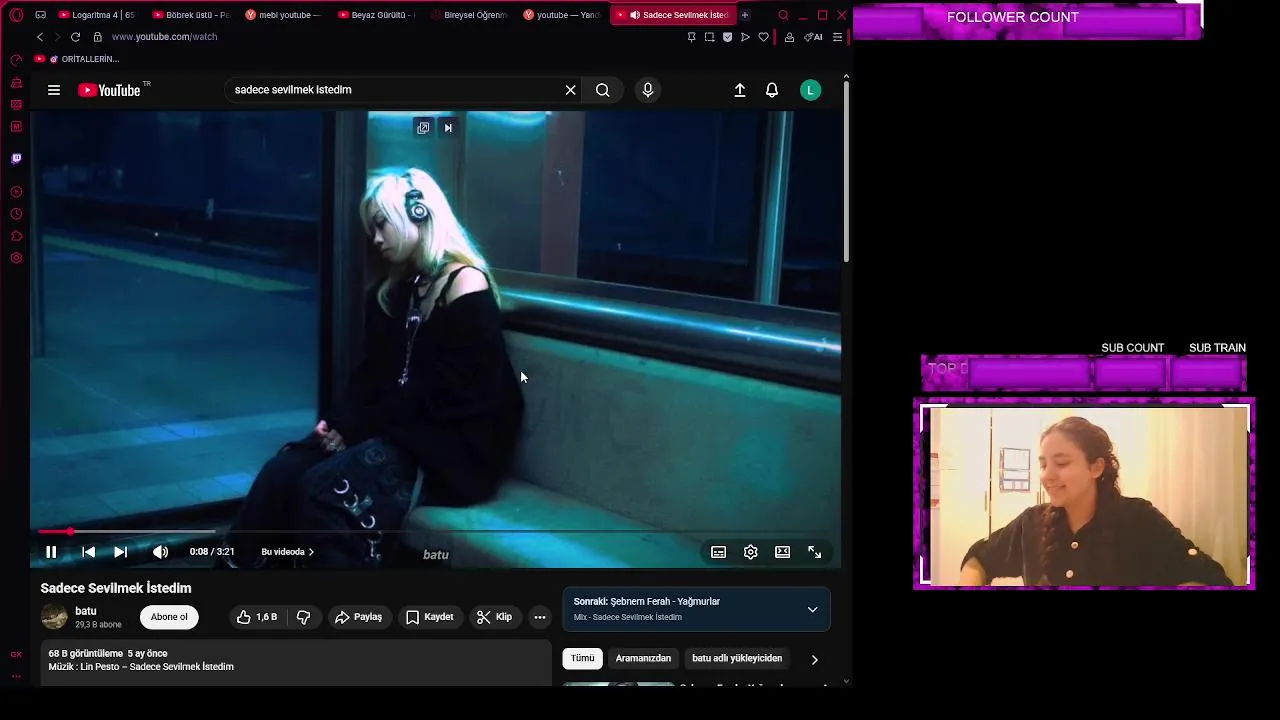The width and height of the screenshot is (1280, 720).
Task: Click 'Sadece Sevilmek İstedim' video title
Action: pyautogui.click(x=116, y=588)
